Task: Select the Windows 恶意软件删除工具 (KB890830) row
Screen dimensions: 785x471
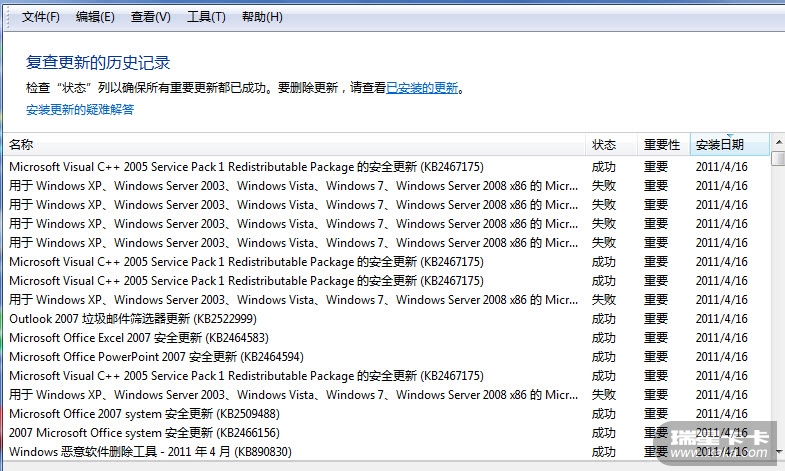Action: (387, 452)
